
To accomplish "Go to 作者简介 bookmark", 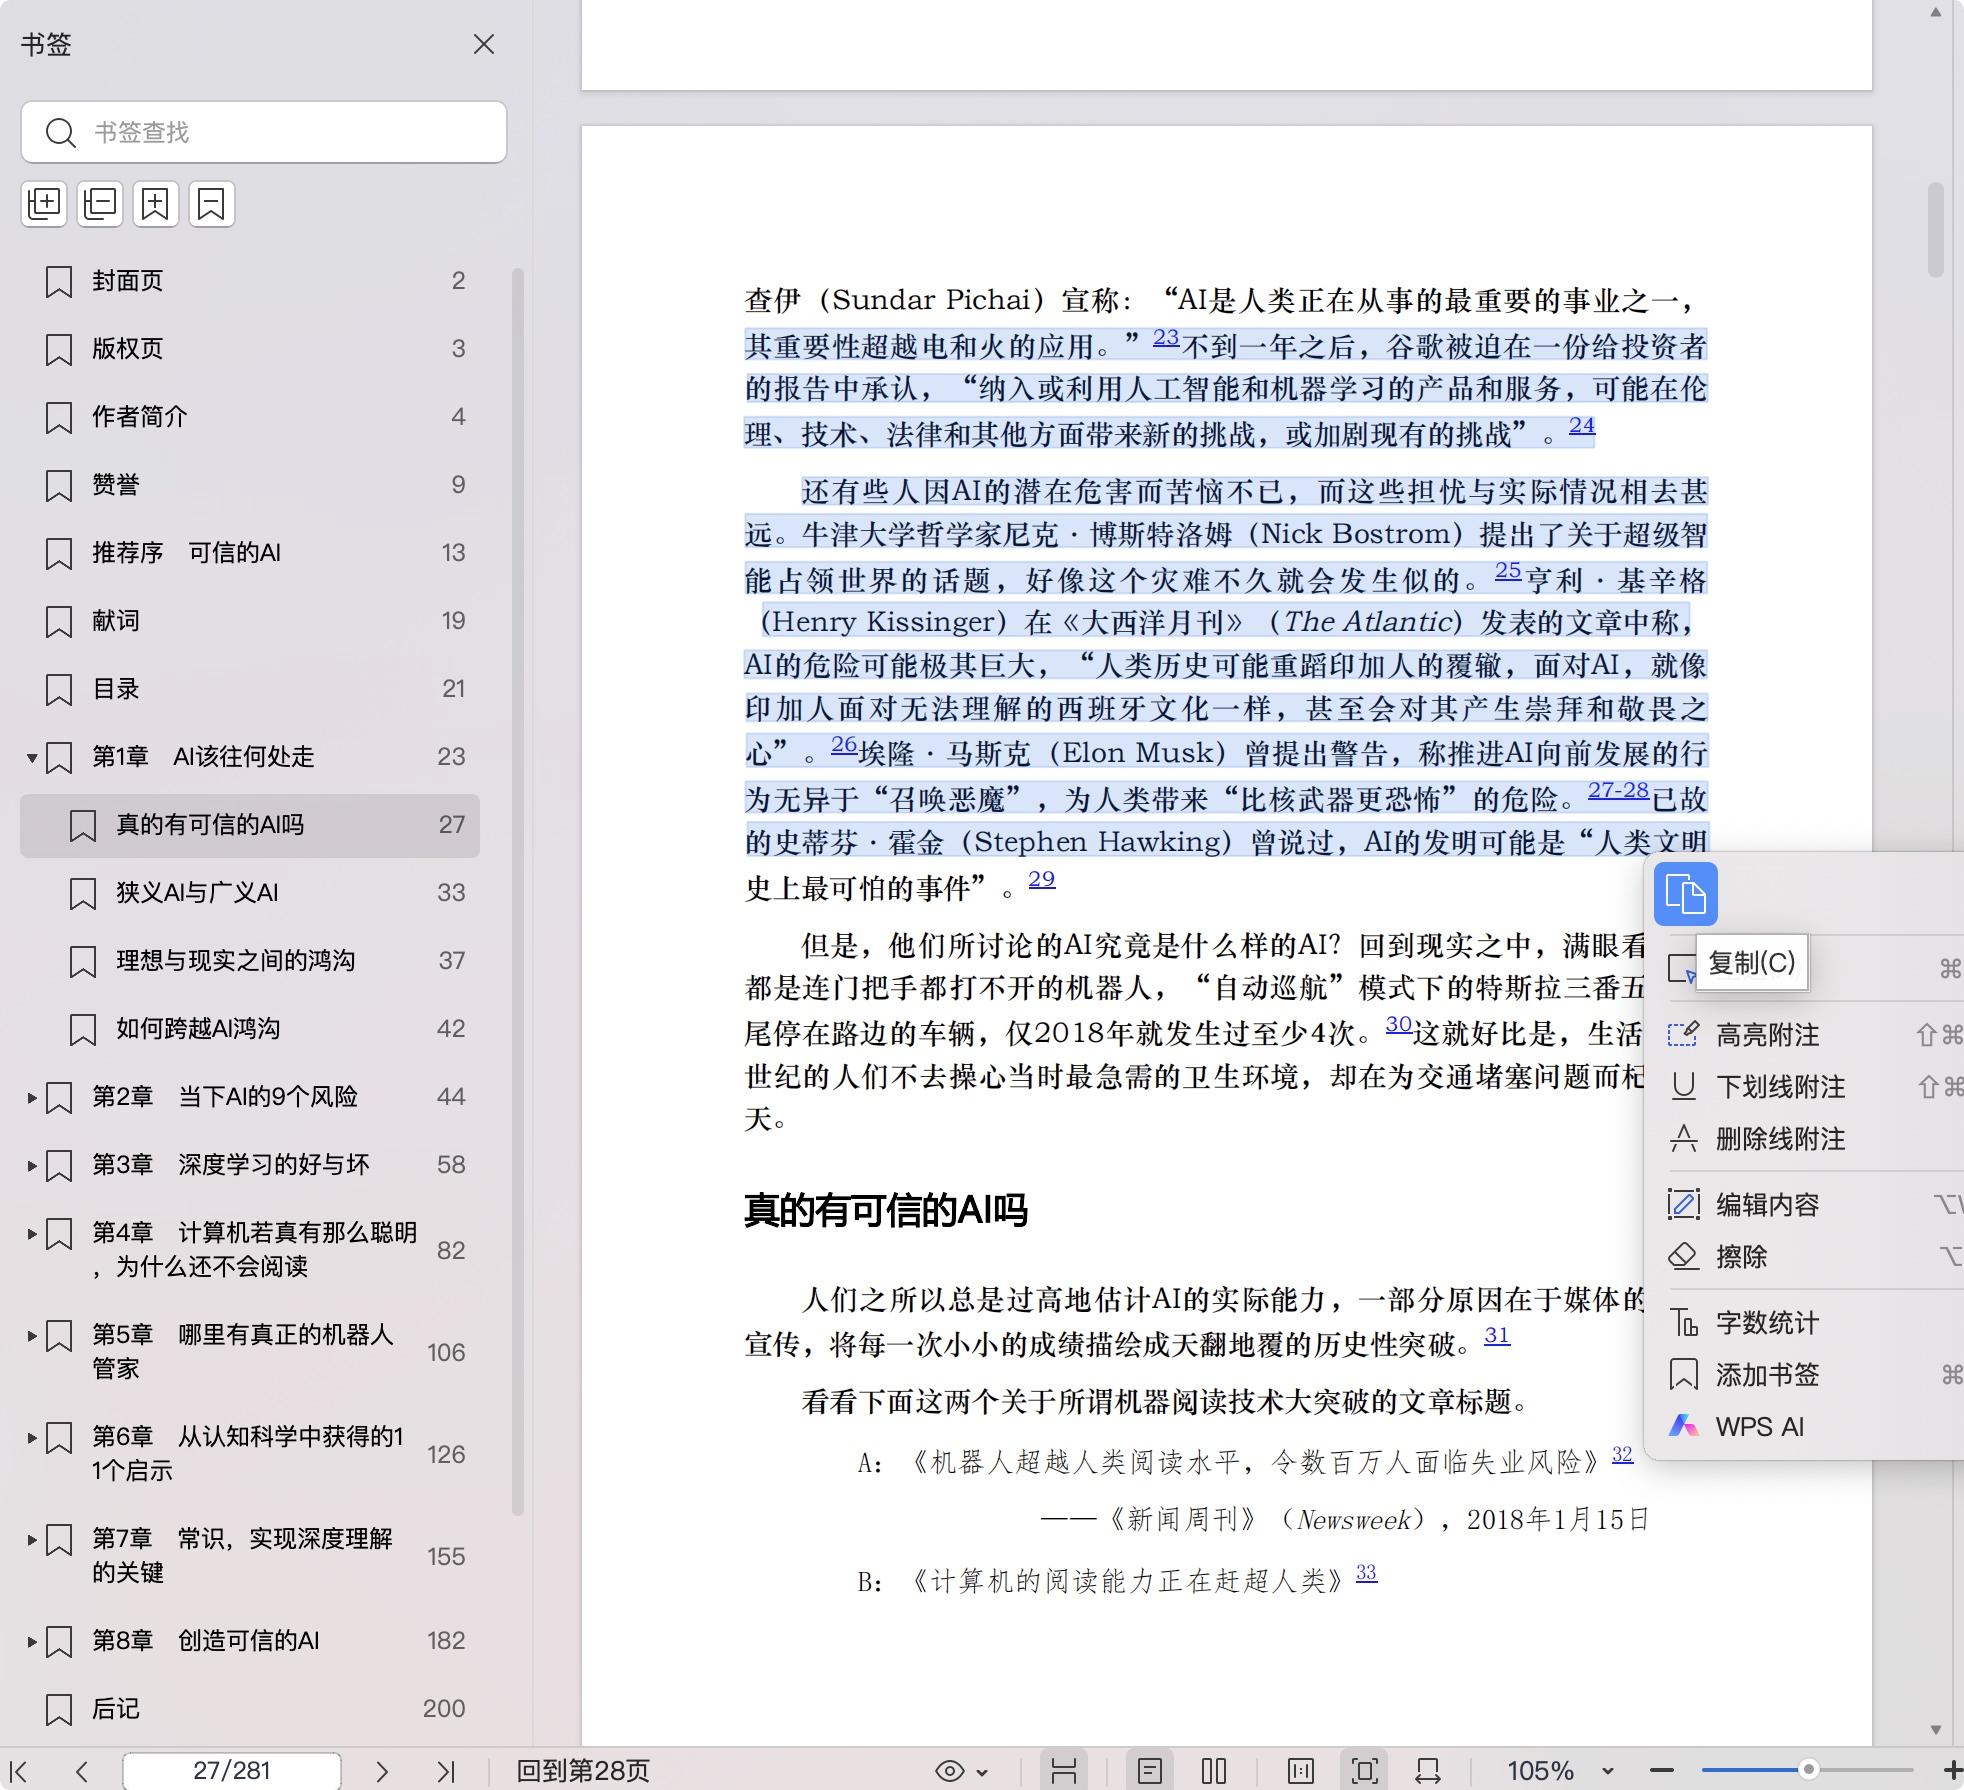I will (250, 417).
